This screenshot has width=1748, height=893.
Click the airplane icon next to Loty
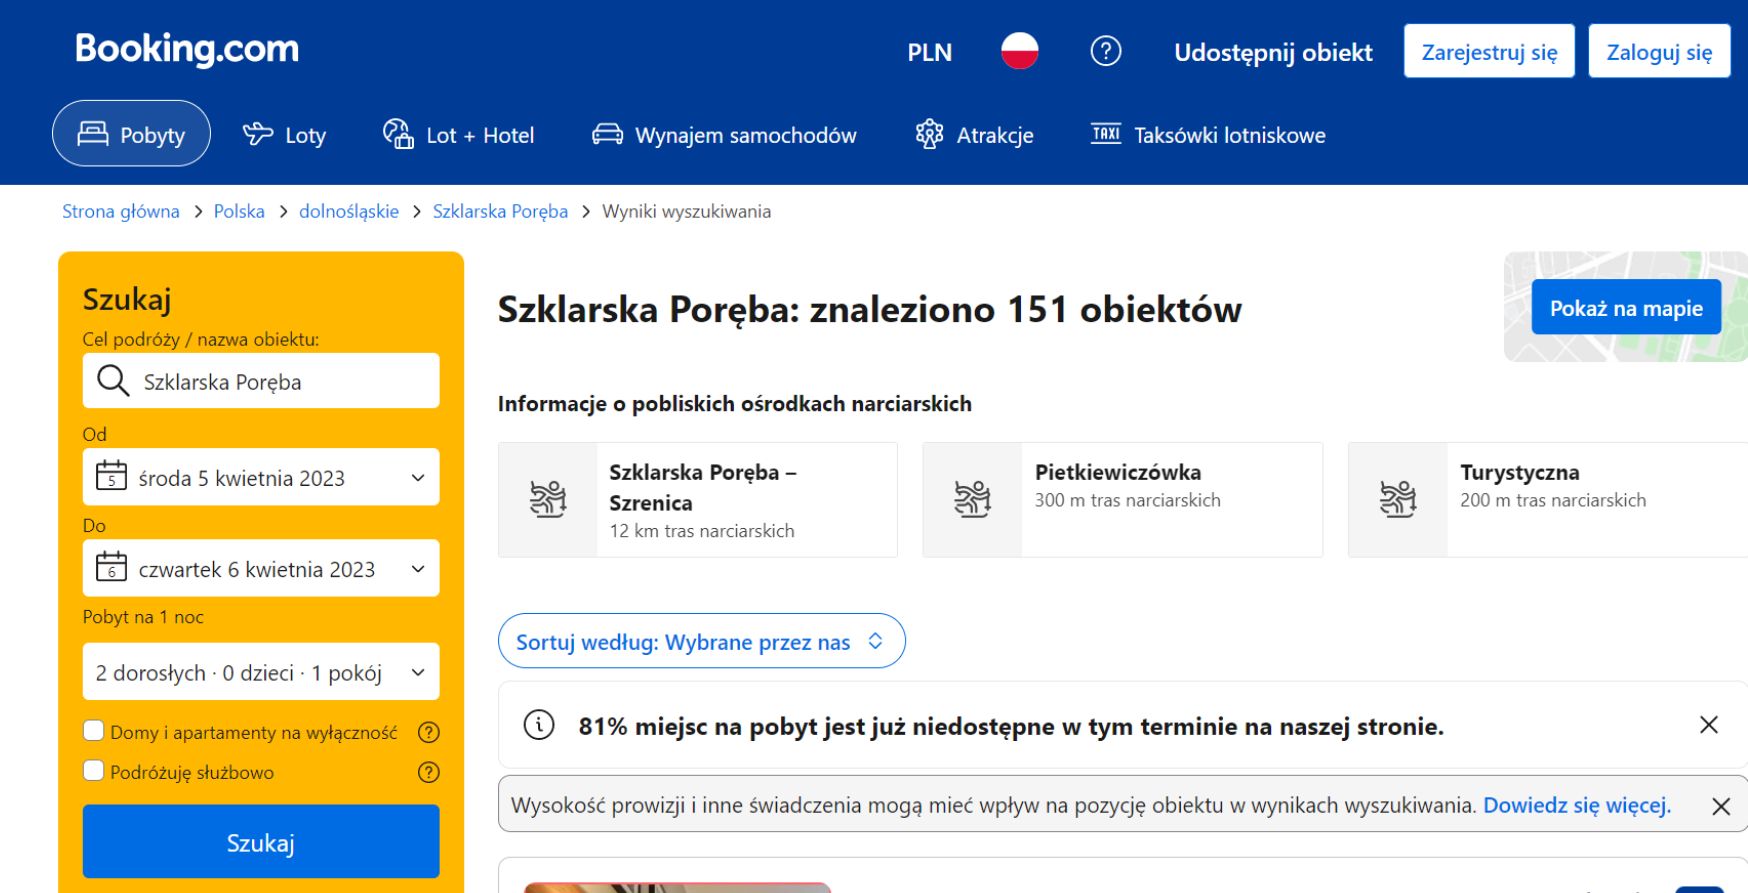pos(258,133)
